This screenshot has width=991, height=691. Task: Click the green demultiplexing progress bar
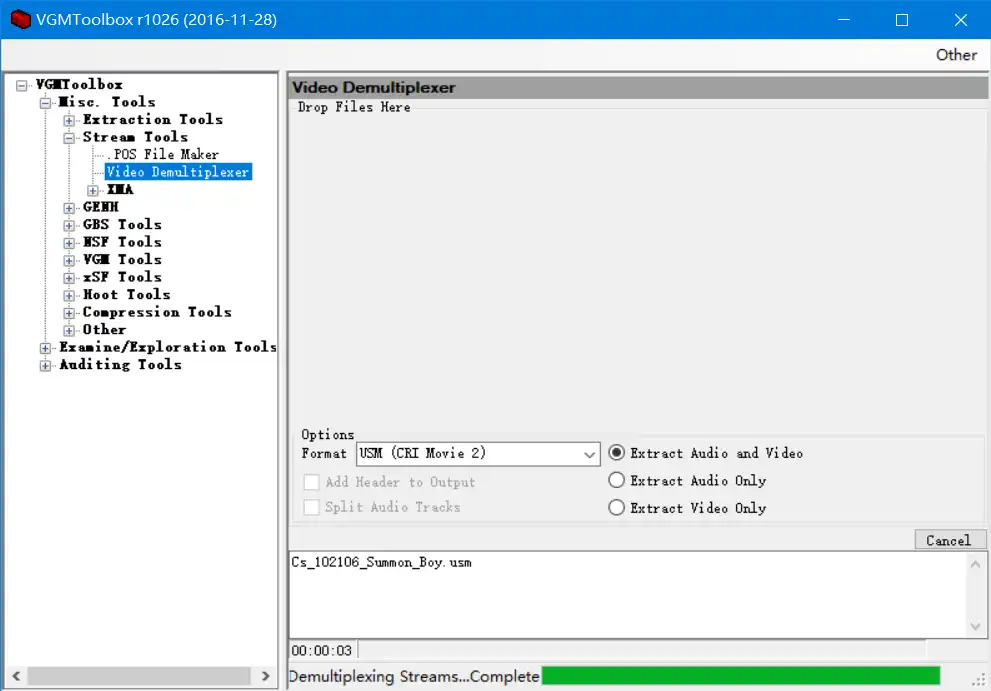pyautogui.click(x=740, y=676)
